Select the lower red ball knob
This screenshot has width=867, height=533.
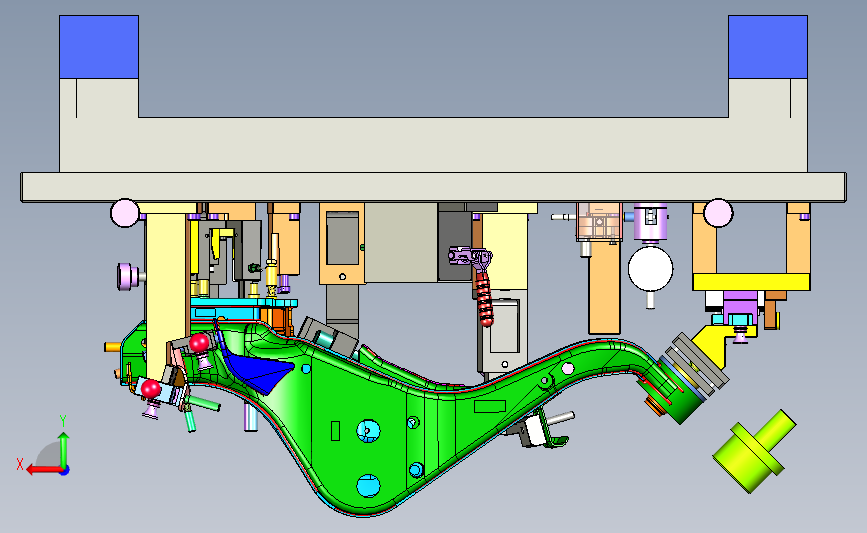pos(151,388)
